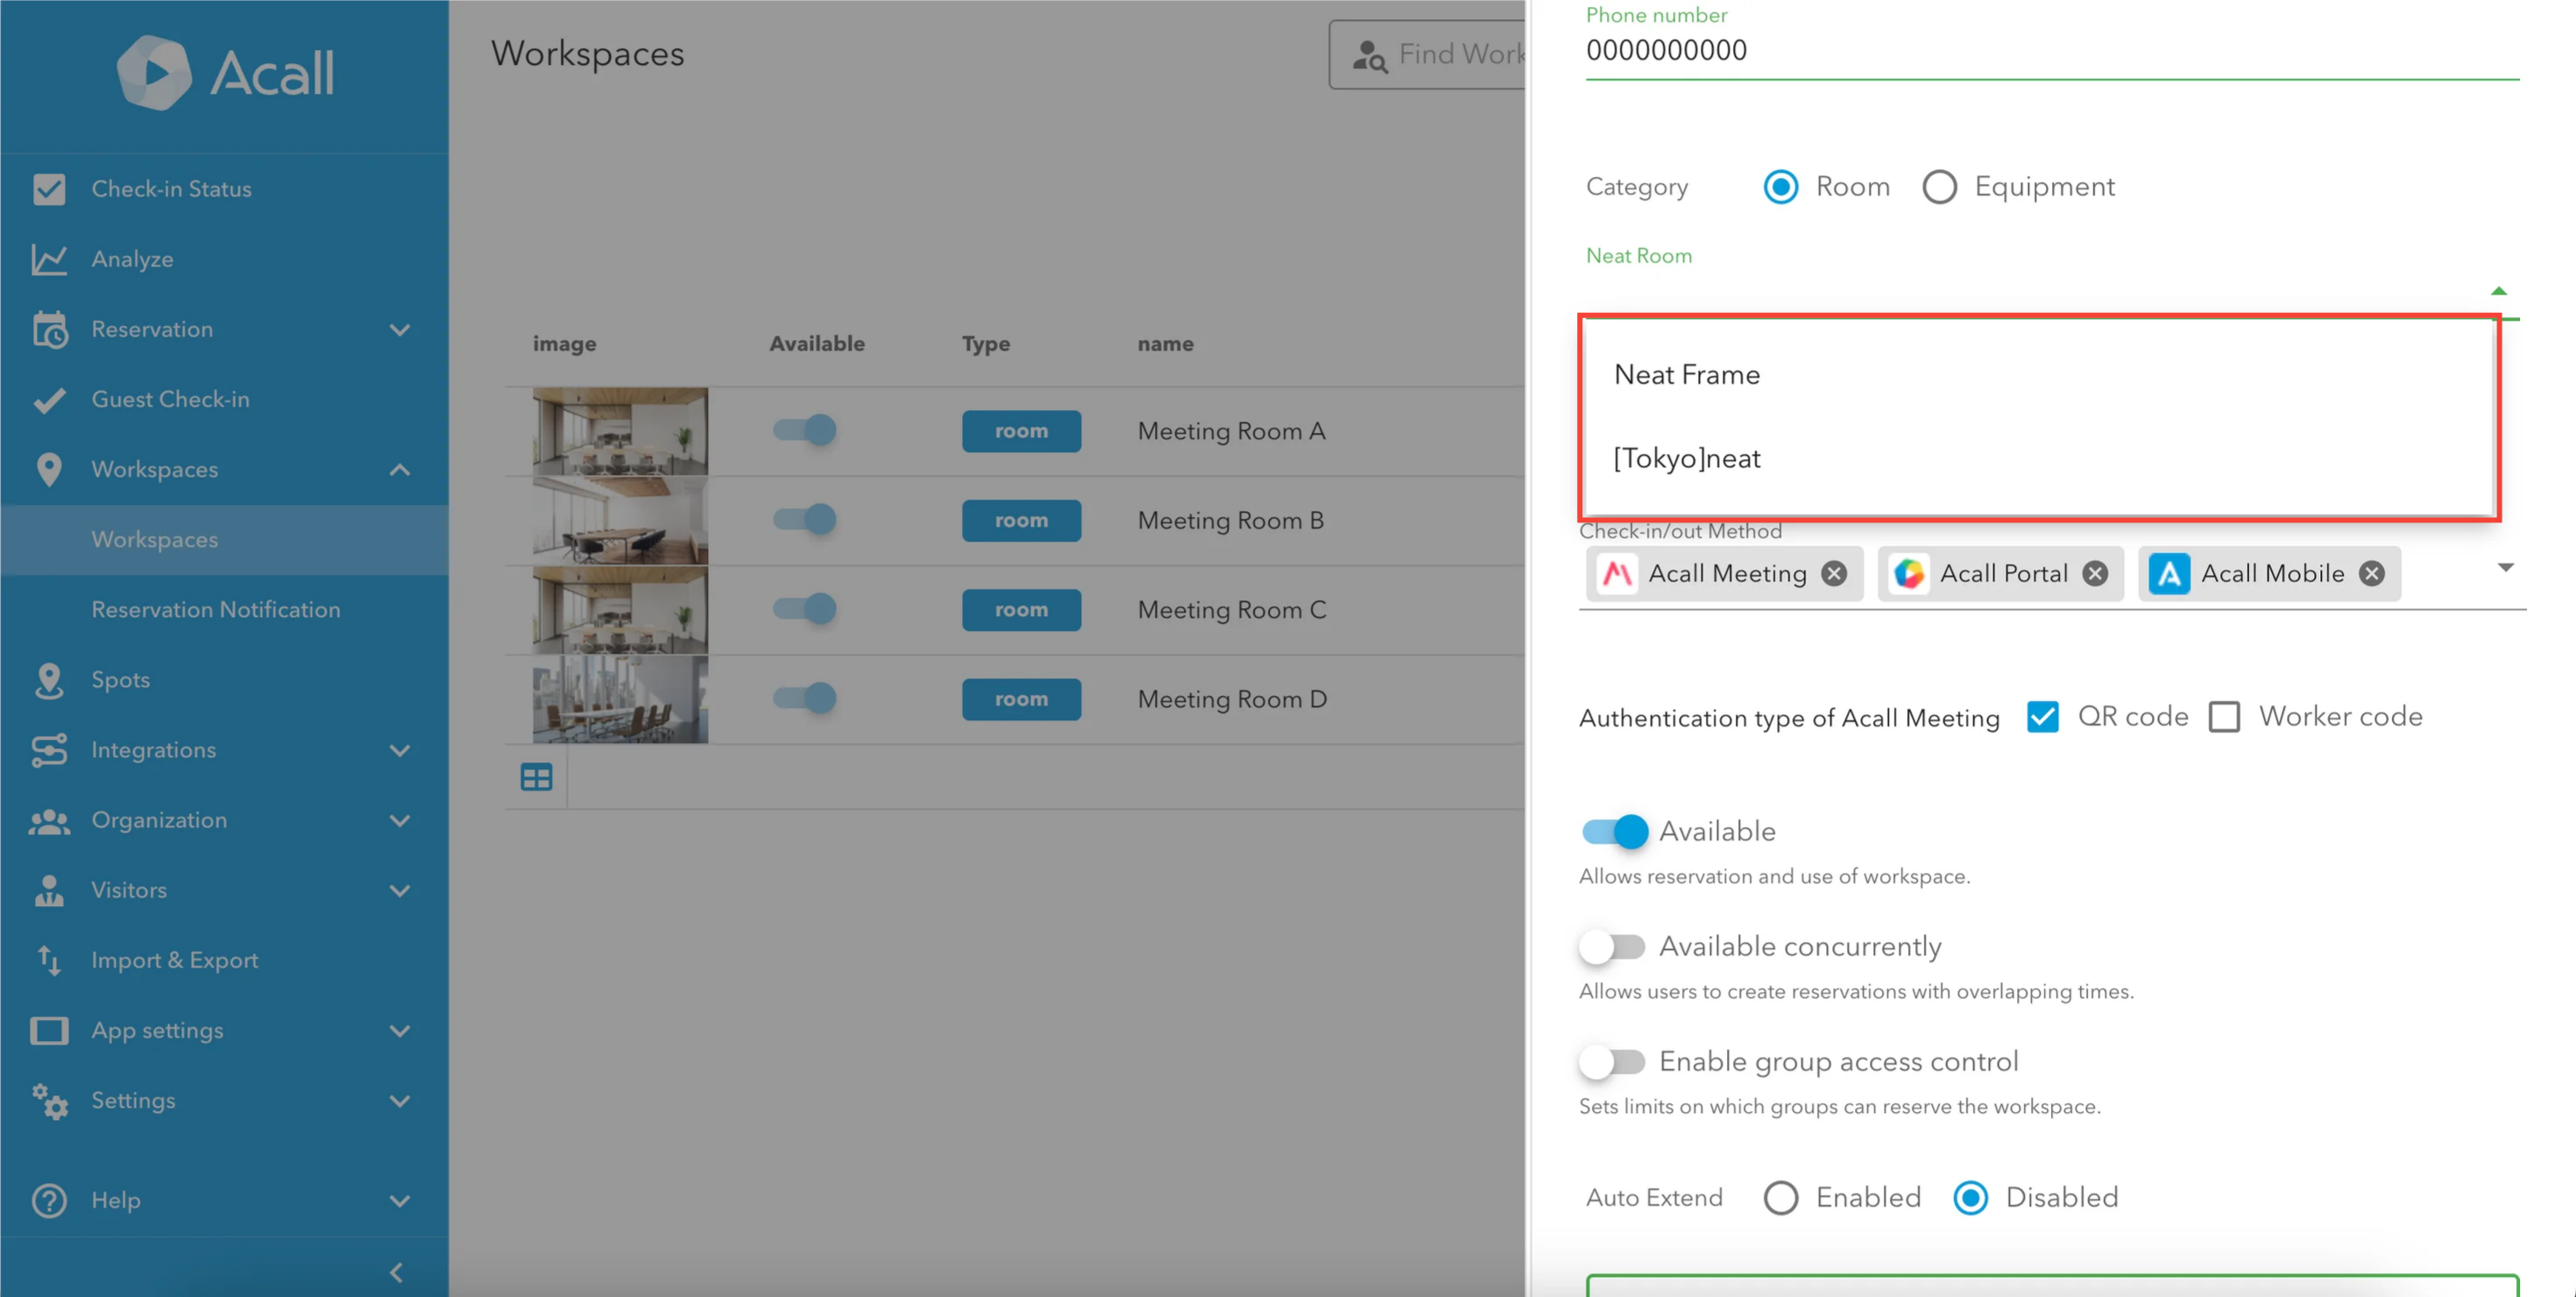Click room tag for Meeting Room D
2576x1297 pixels.
click(1021, 699)
